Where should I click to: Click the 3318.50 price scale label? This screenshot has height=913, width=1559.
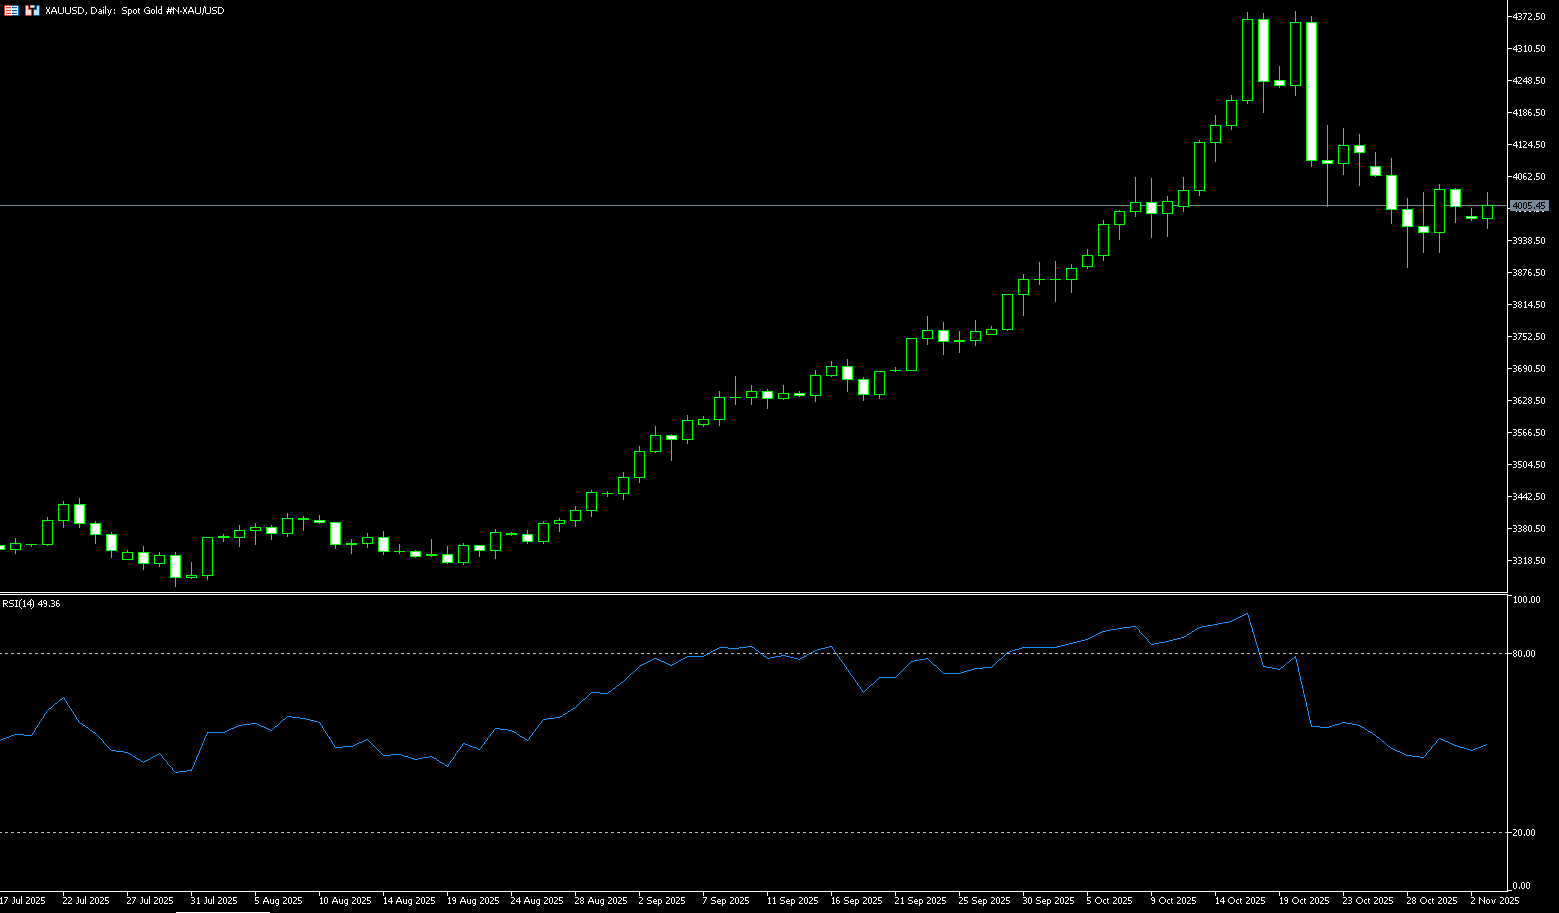[x=1530, y=561]
